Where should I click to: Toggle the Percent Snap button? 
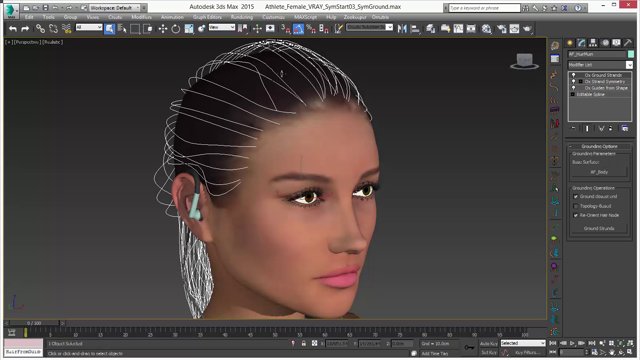point(311,29)
